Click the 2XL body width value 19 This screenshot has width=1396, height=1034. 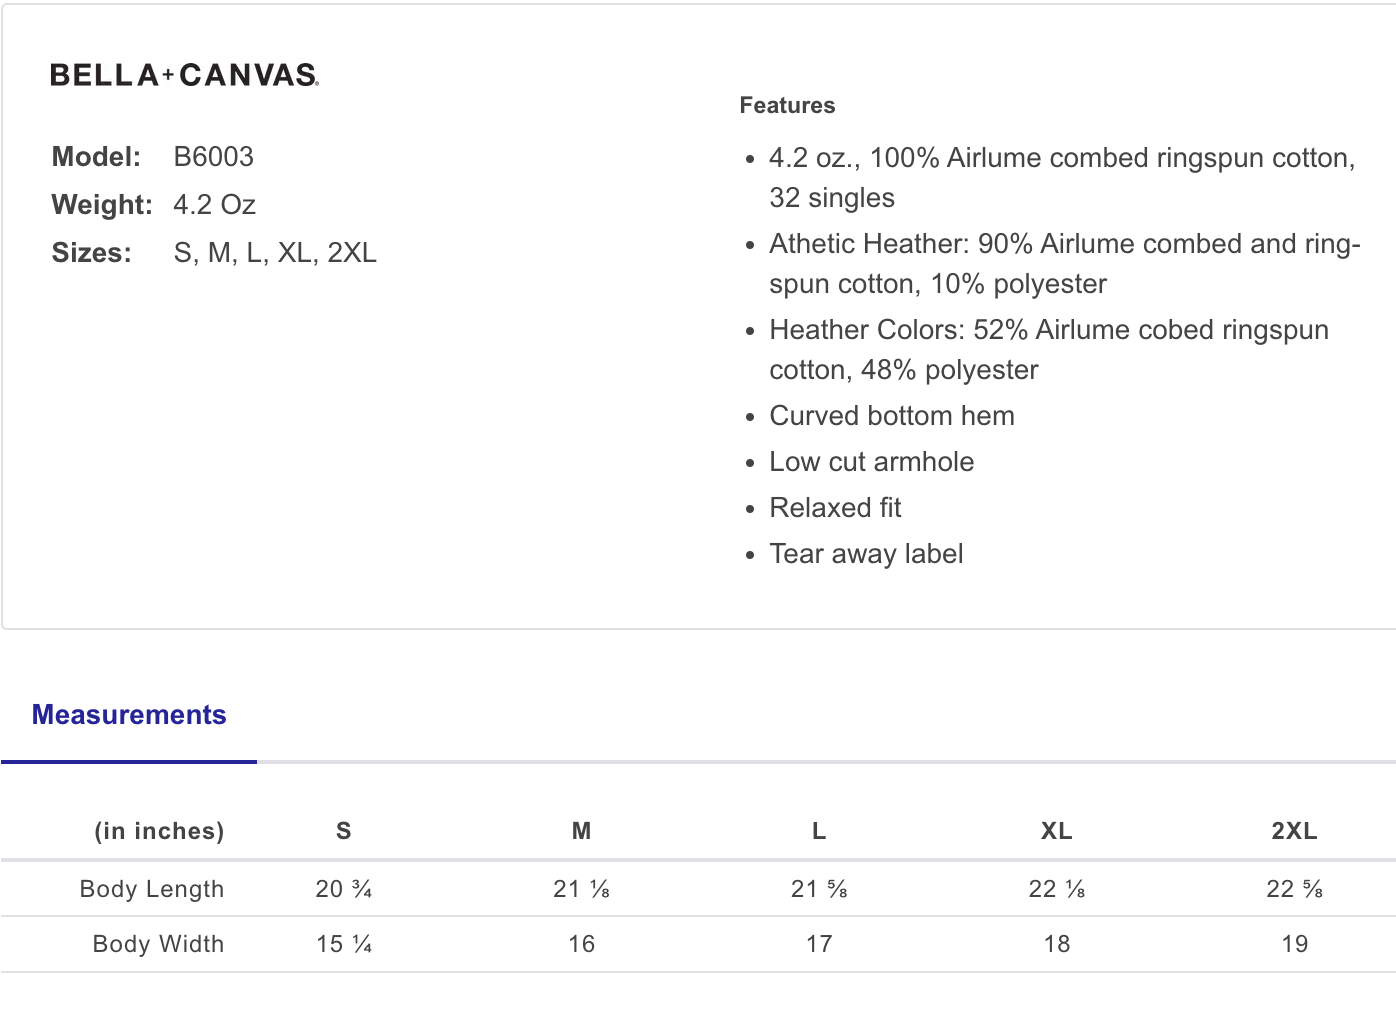click(x=1294, y=944)
